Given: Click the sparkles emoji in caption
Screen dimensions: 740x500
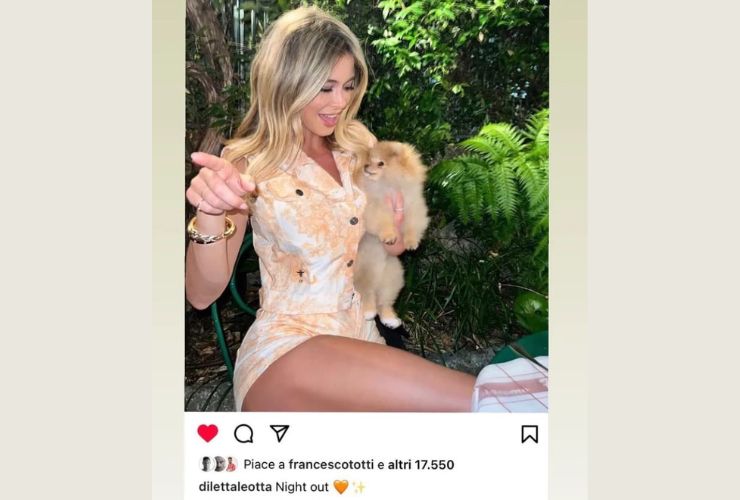Looking at the screenshot, I should pos(359,487).
